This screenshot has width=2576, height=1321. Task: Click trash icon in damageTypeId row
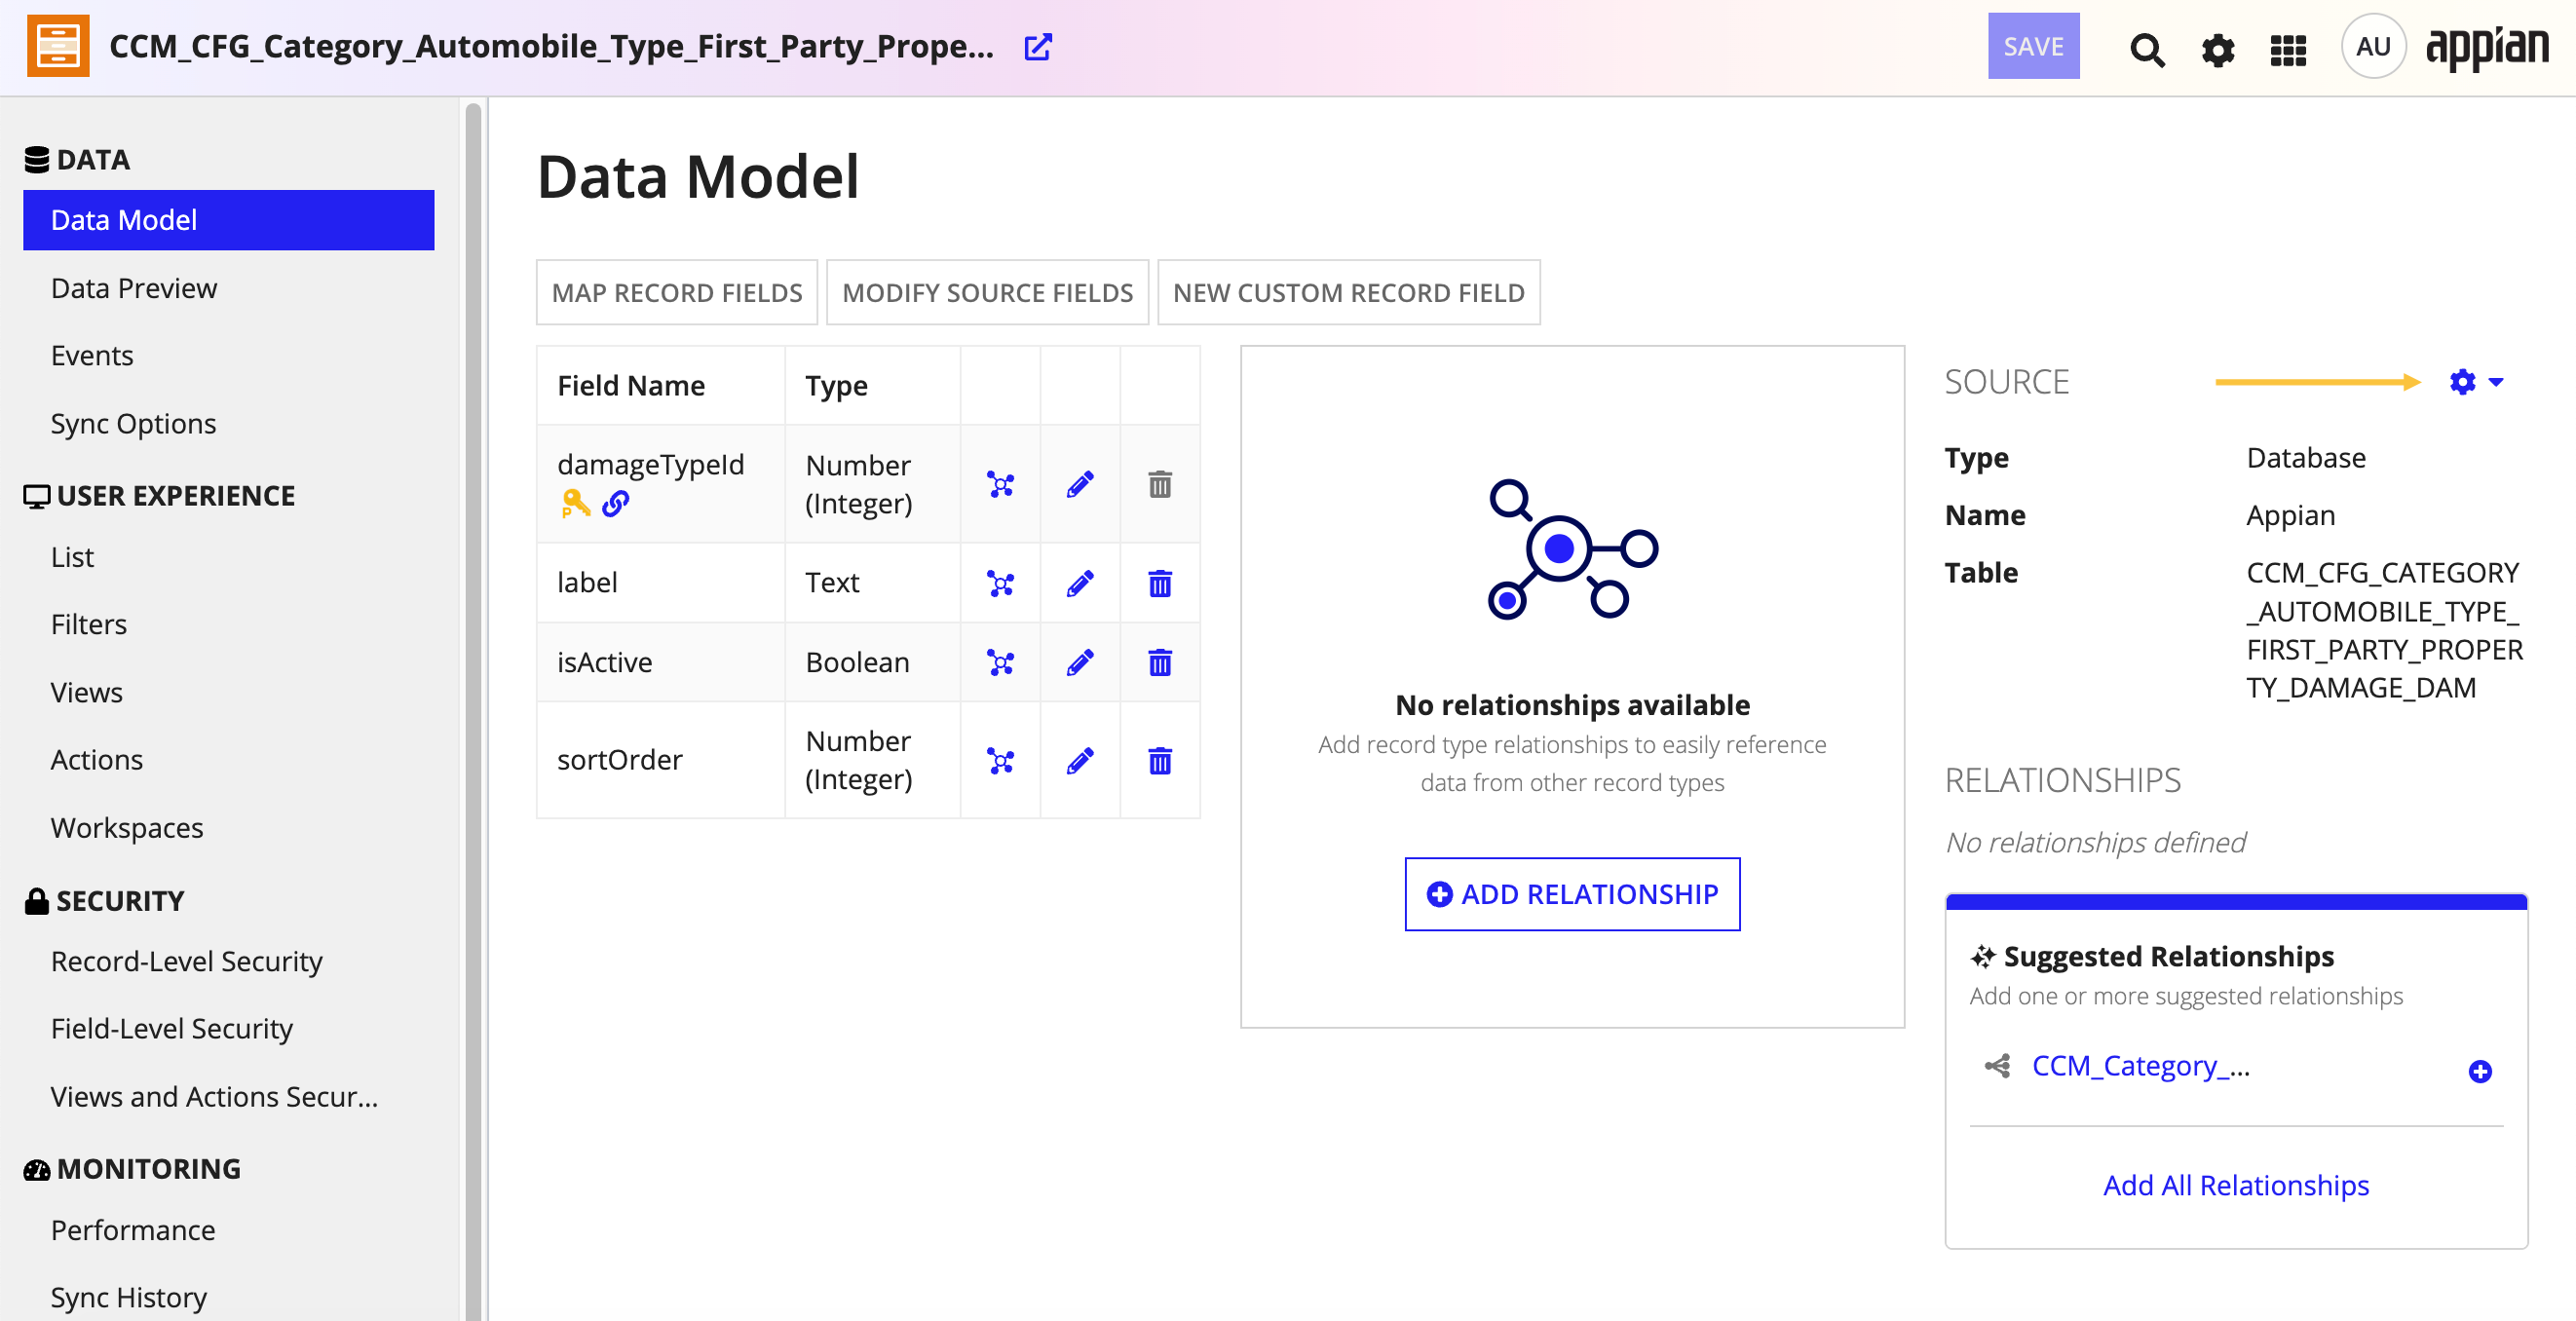[1159, 485]
